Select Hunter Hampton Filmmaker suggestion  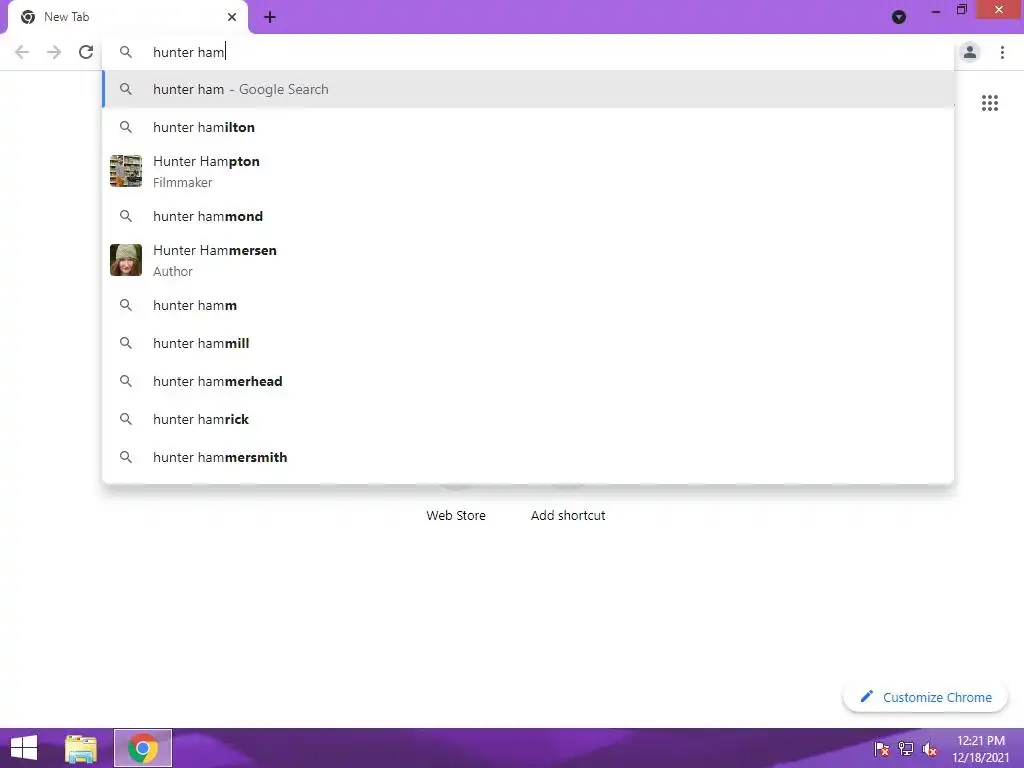[528, 171]
